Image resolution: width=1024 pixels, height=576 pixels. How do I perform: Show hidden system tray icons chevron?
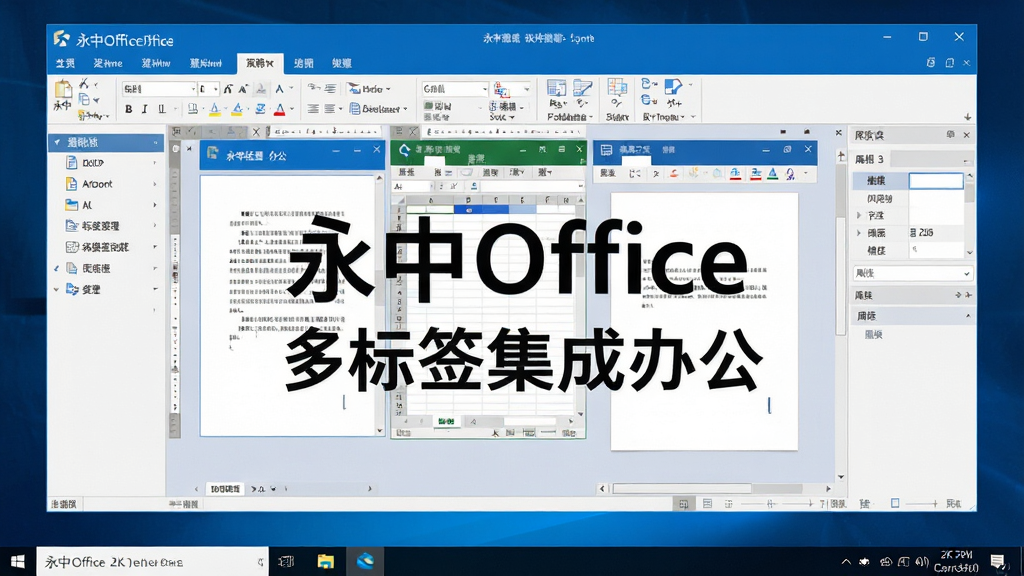846,562
